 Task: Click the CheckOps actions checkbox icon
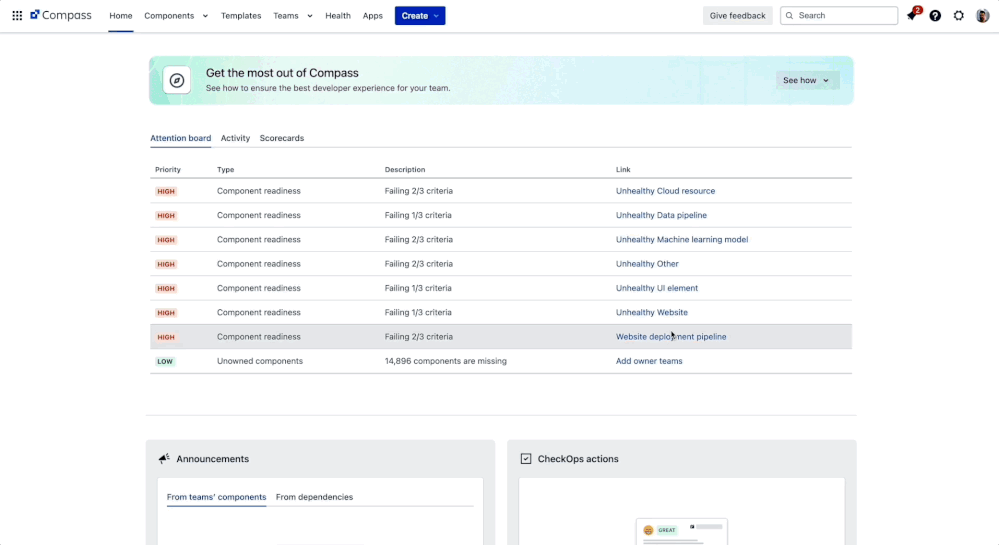526,459
